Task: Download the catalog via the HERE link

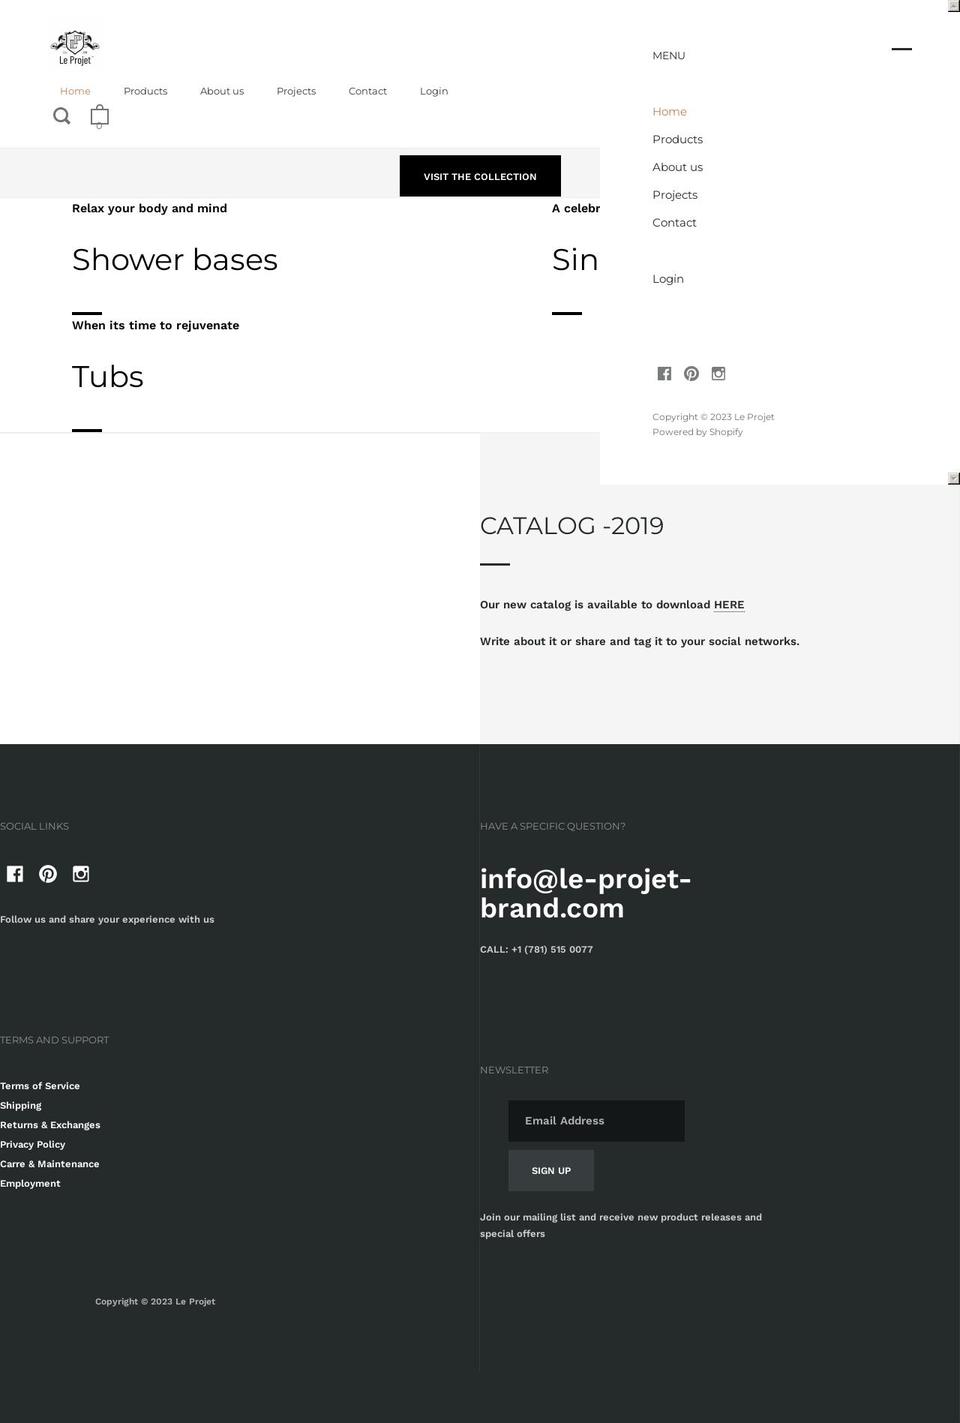Action: pyautogui.click(x=728, y=604)
